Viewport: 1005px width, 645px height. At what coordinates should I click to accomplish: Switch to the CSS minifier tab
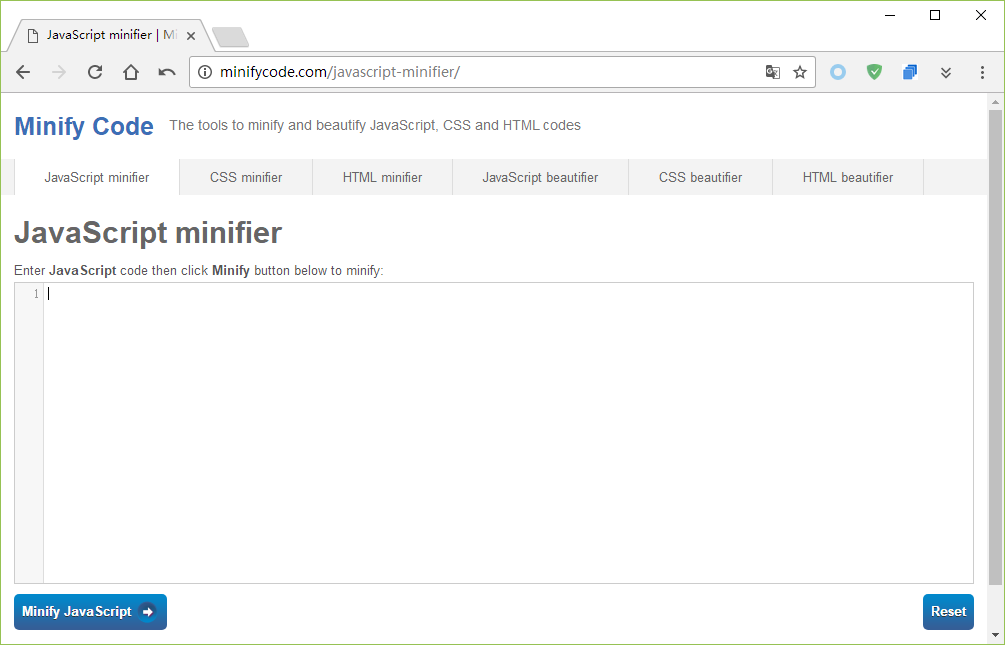click(246, 177)
